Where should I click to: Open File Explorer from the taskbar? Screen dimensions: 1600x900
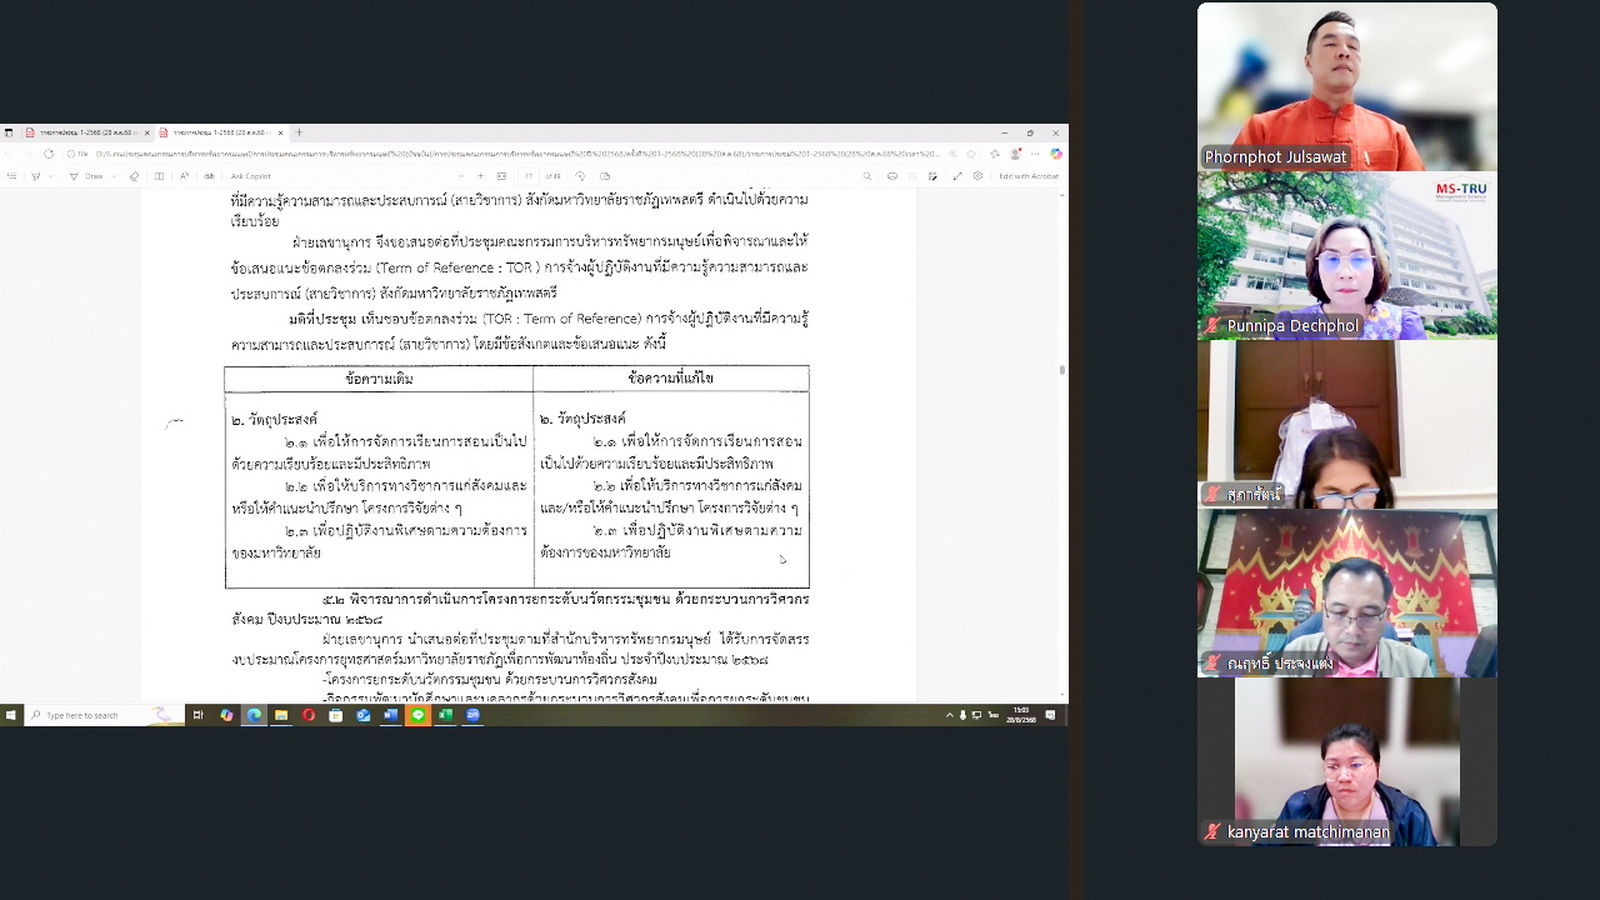pyautogui.click(x=281, y=715)
